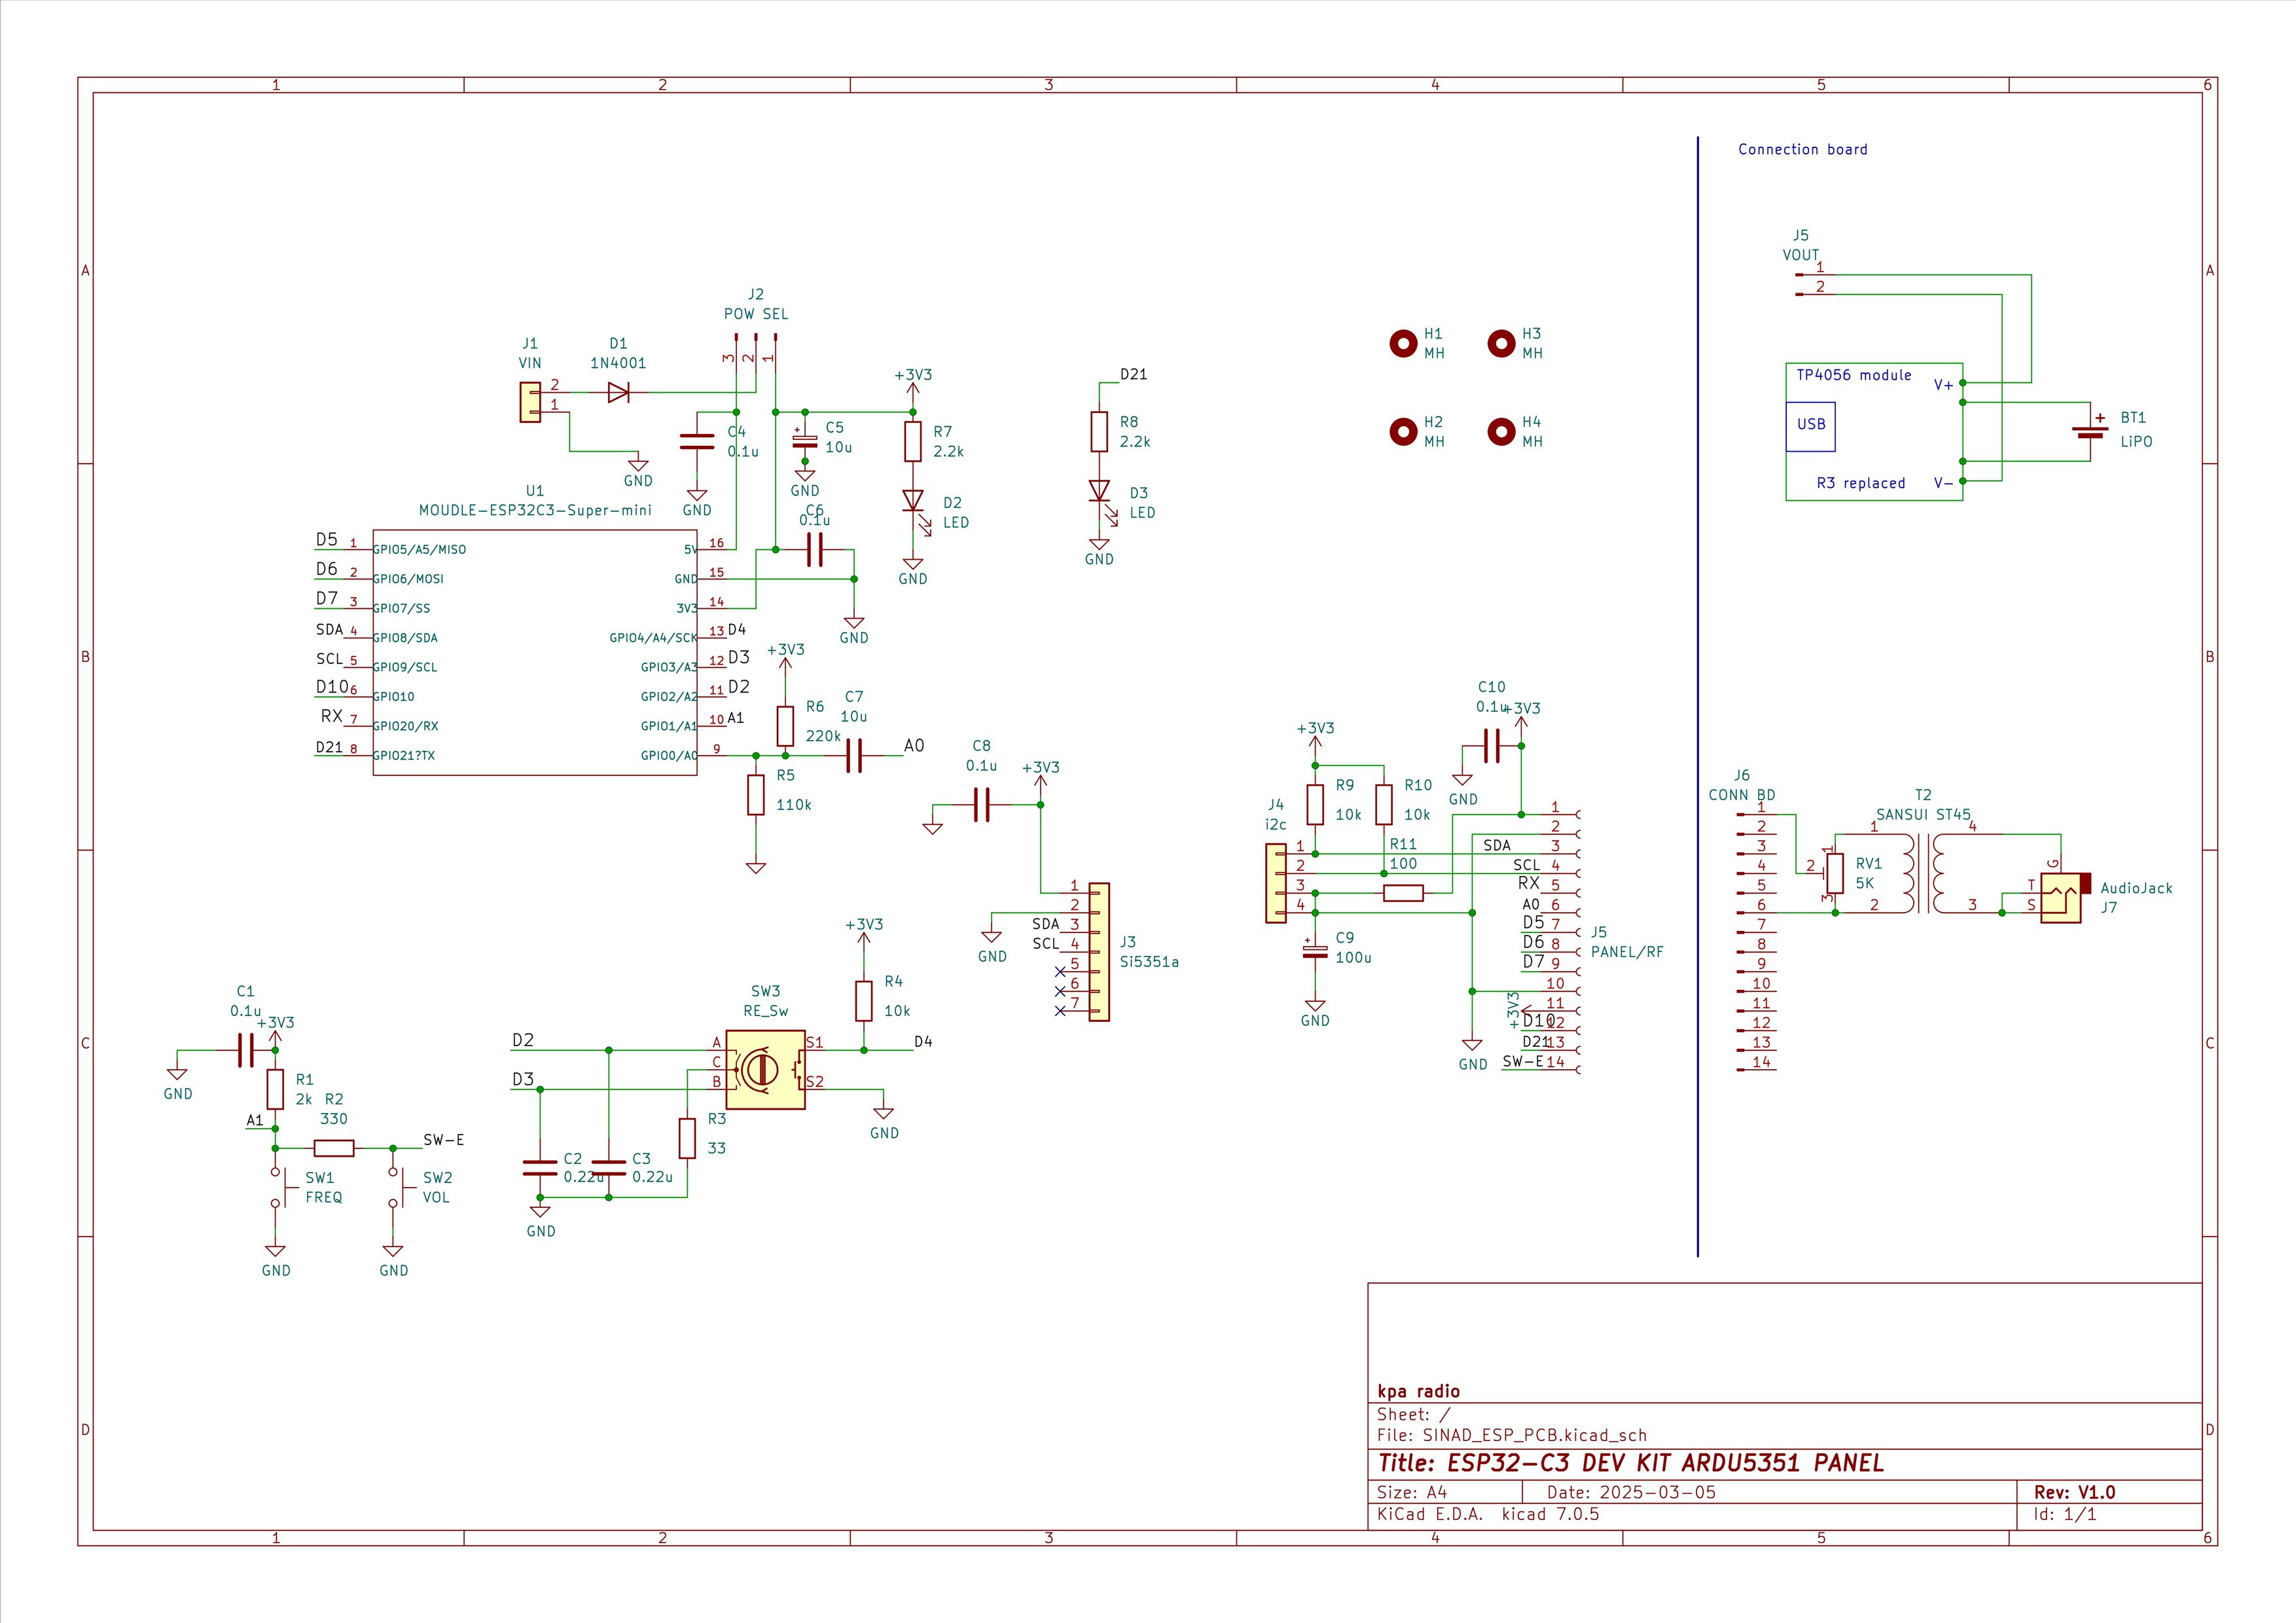Select resistor R1 2k symbol
This screenshot has height=1623, width=2296.
pos(275,1090)
